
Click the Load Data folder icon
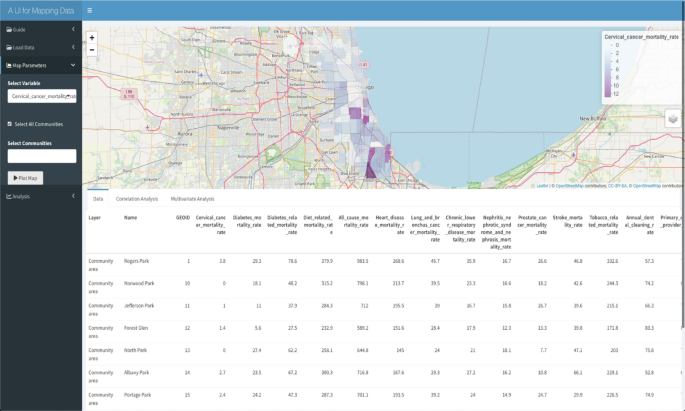pos(9,47)
